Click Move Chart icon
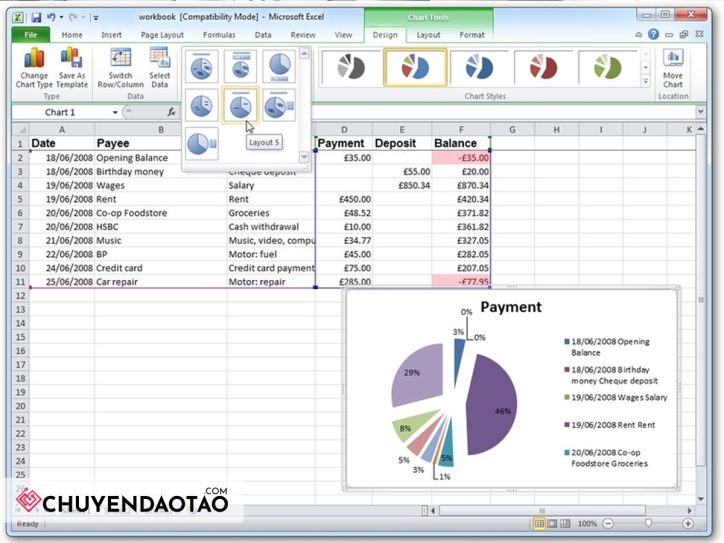This screenshot has width=724, height=543. [673, 68]
